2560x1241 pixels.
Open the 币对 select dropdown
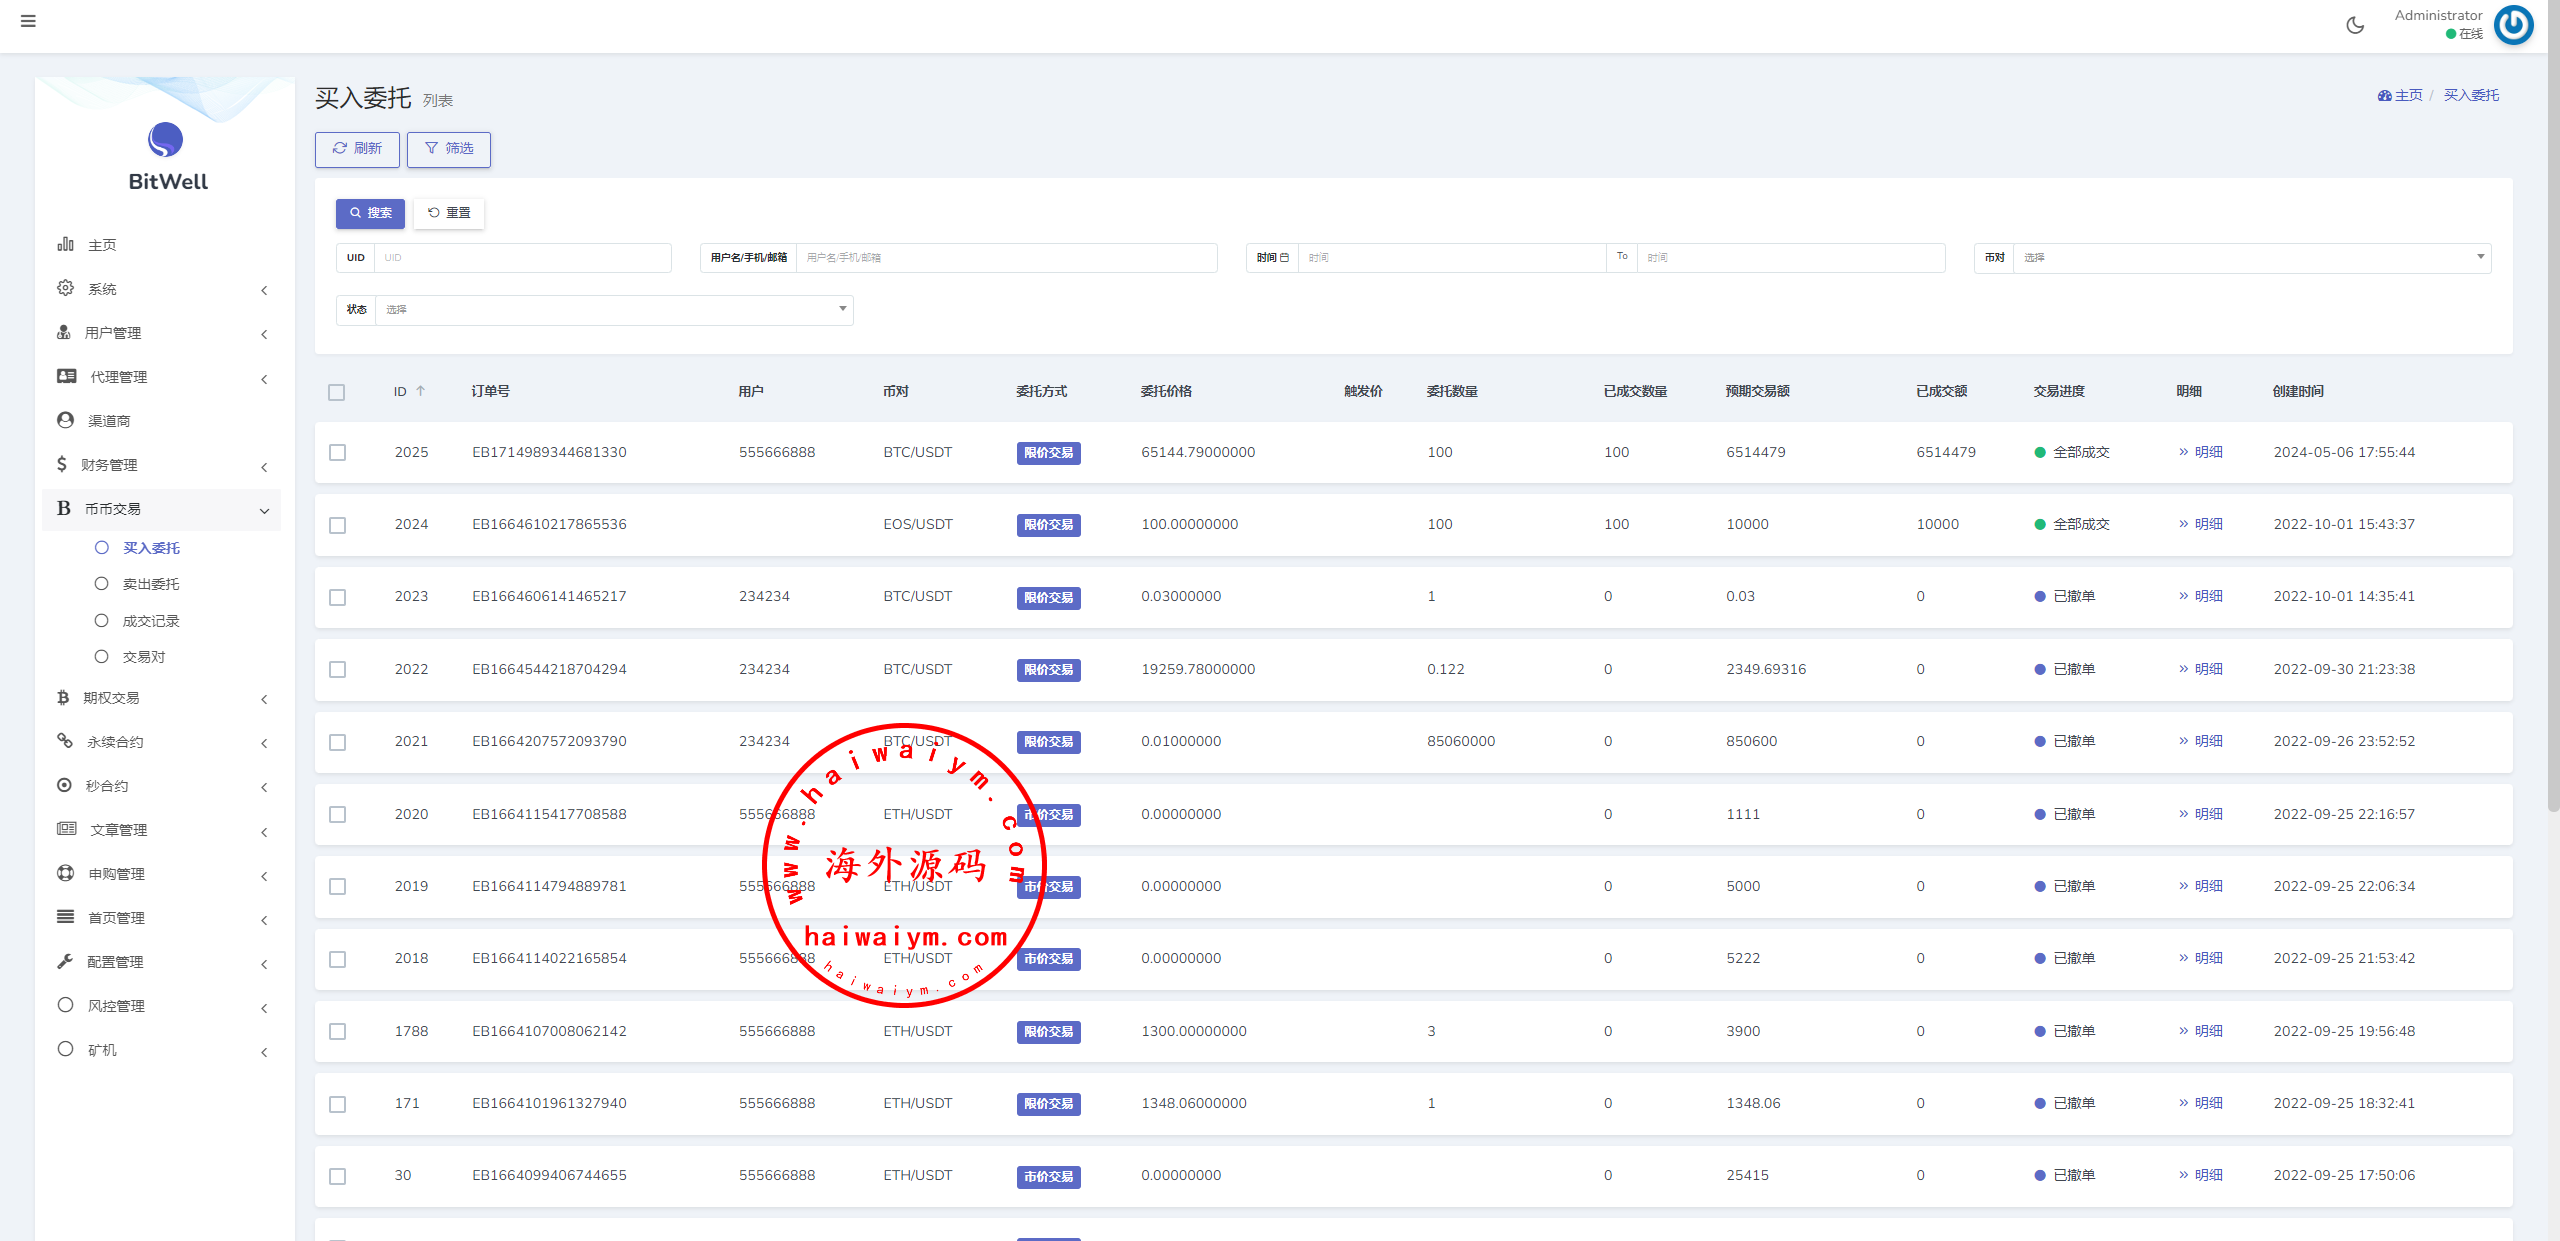click(2250, 258)
